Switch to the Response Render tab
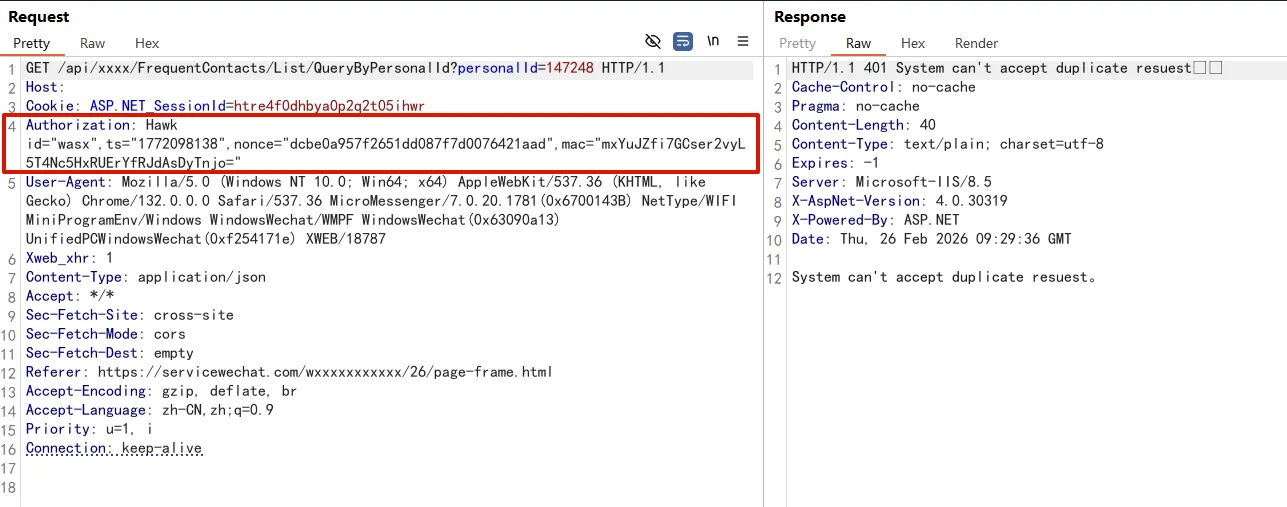The image size is (1287, 507). 976,43
